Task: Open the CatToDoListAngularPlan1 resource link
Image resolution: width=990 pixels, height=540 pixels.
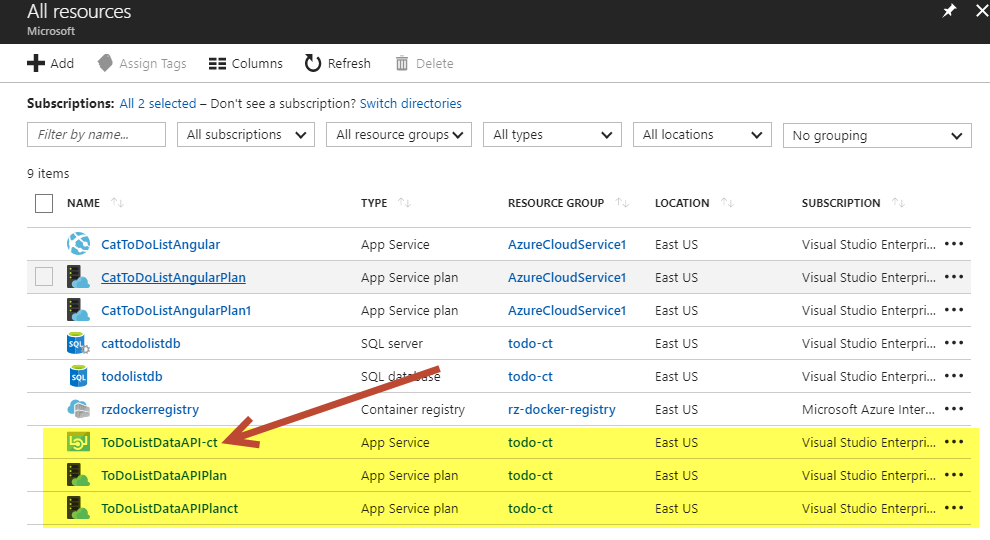Action: [x=176, y=310]
